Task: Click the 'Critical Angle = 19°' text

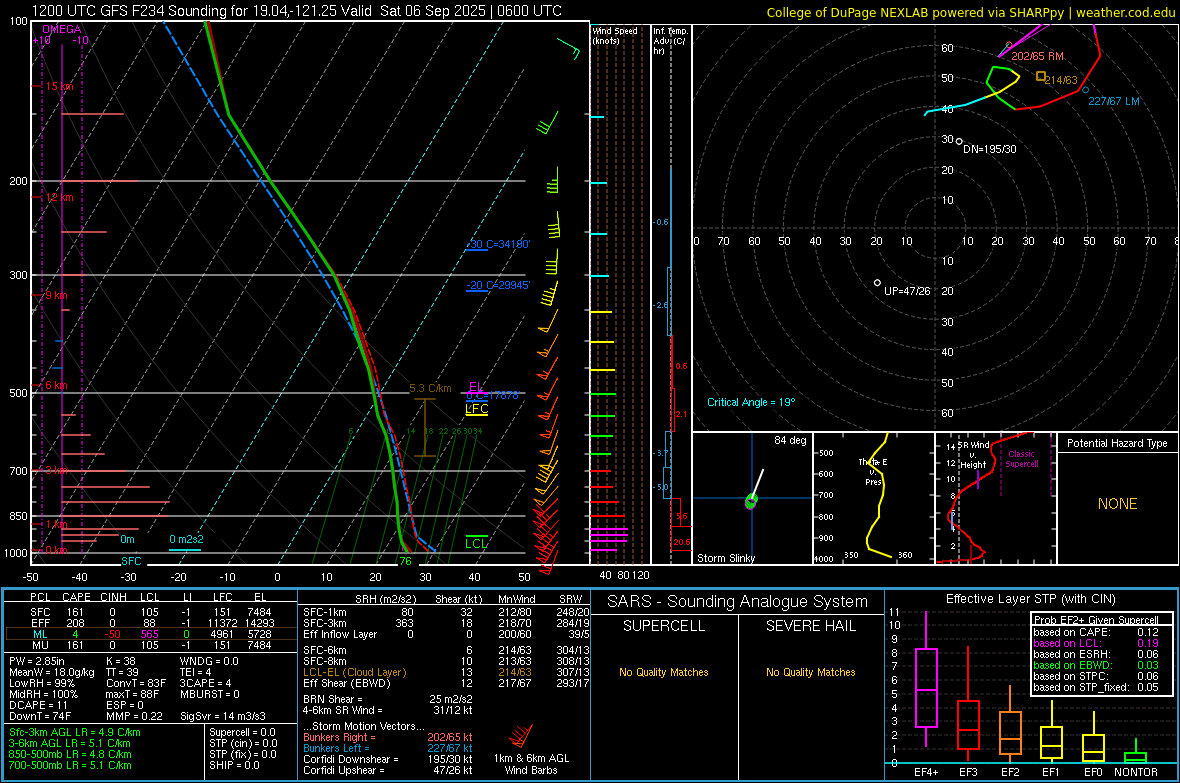Action: (x=751, y=402)
